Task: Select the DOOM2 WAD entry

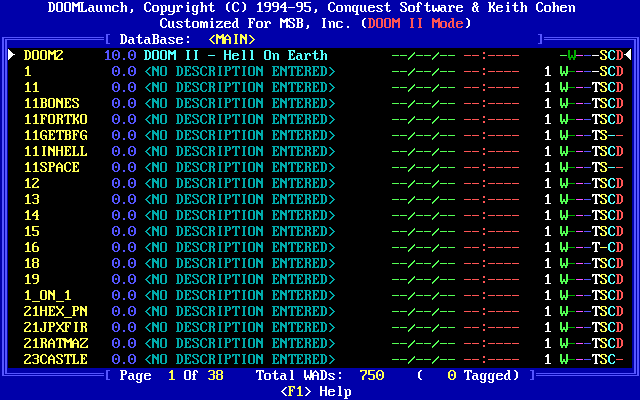Action: (x=320, y=55)
